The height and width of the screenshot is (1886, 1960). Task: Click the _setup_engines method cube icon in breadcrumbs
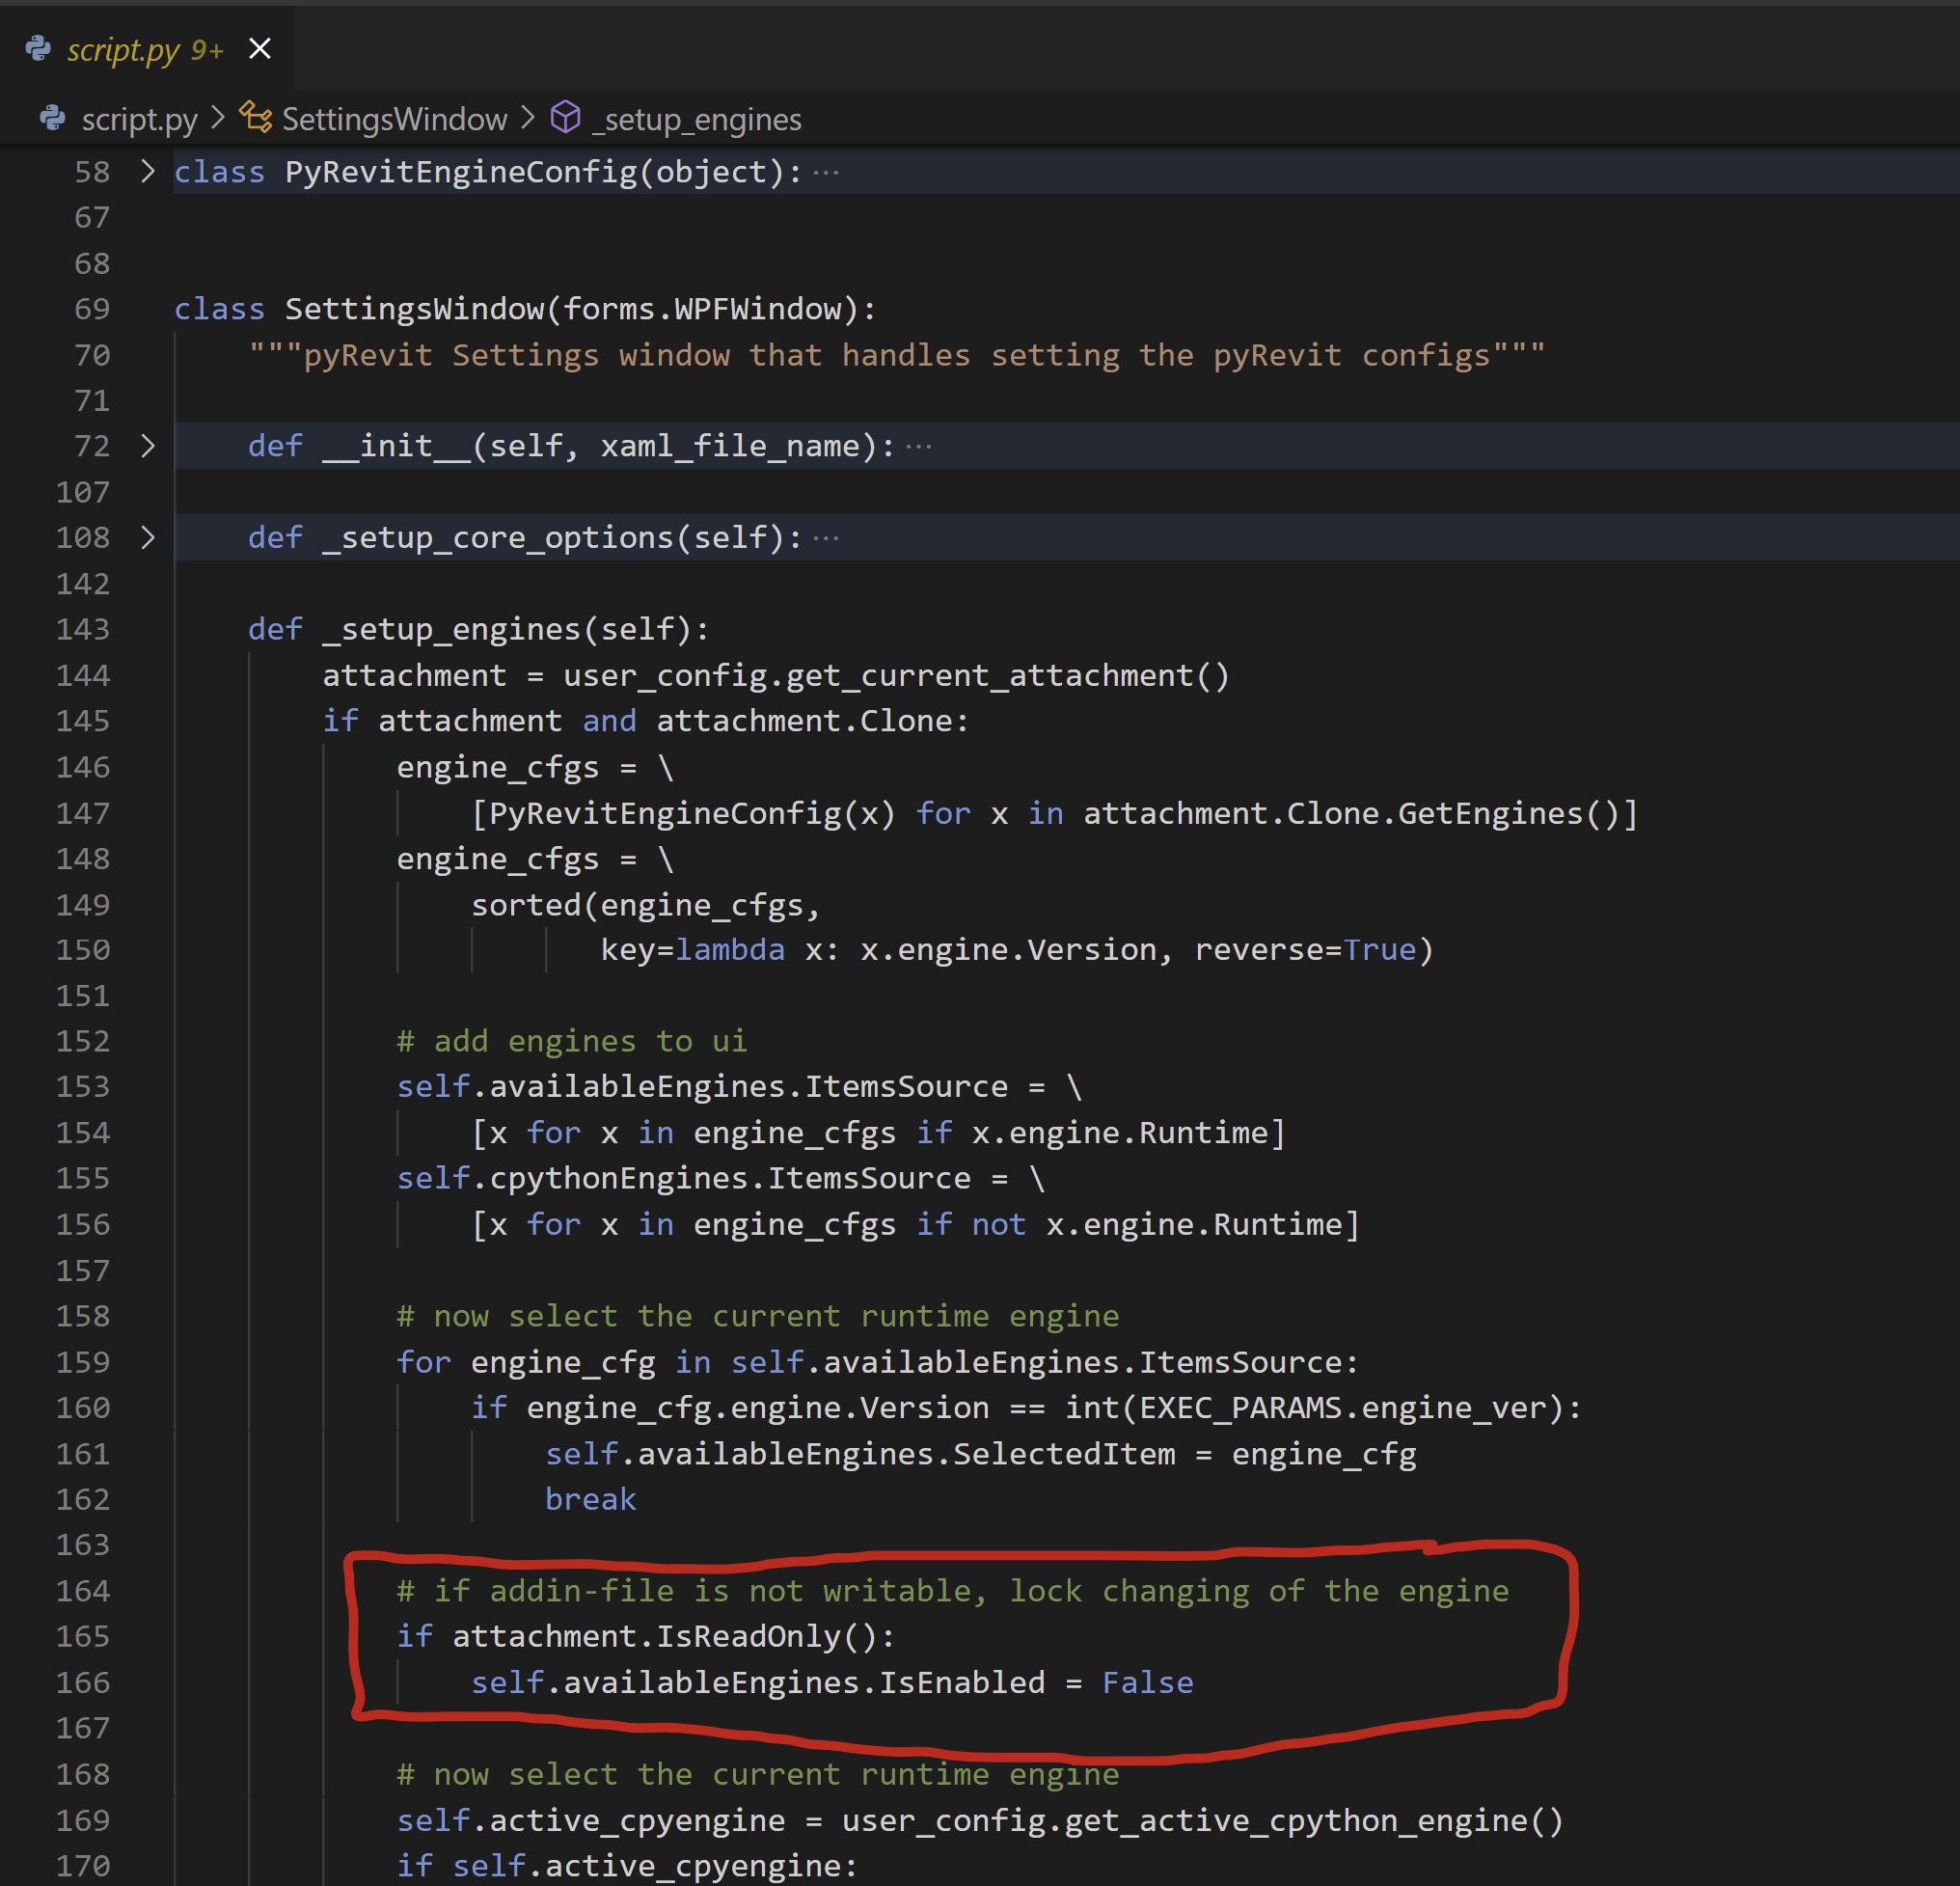click(566, 117)
